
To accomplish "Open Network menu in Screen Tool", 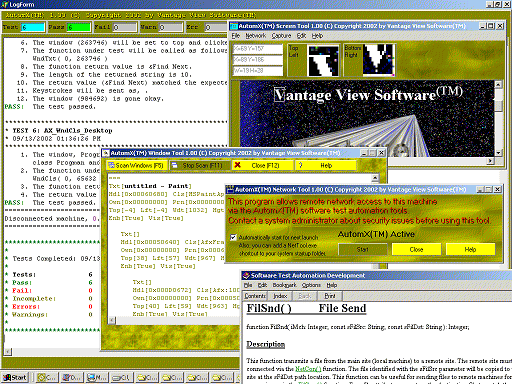I will pos(256,36).
